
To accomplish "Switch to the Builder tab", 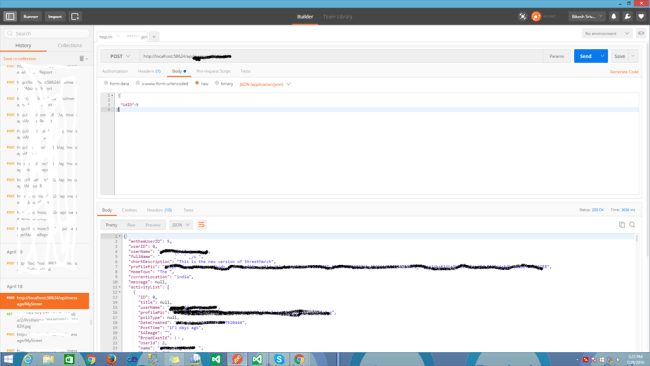I will tap(305, 17).
